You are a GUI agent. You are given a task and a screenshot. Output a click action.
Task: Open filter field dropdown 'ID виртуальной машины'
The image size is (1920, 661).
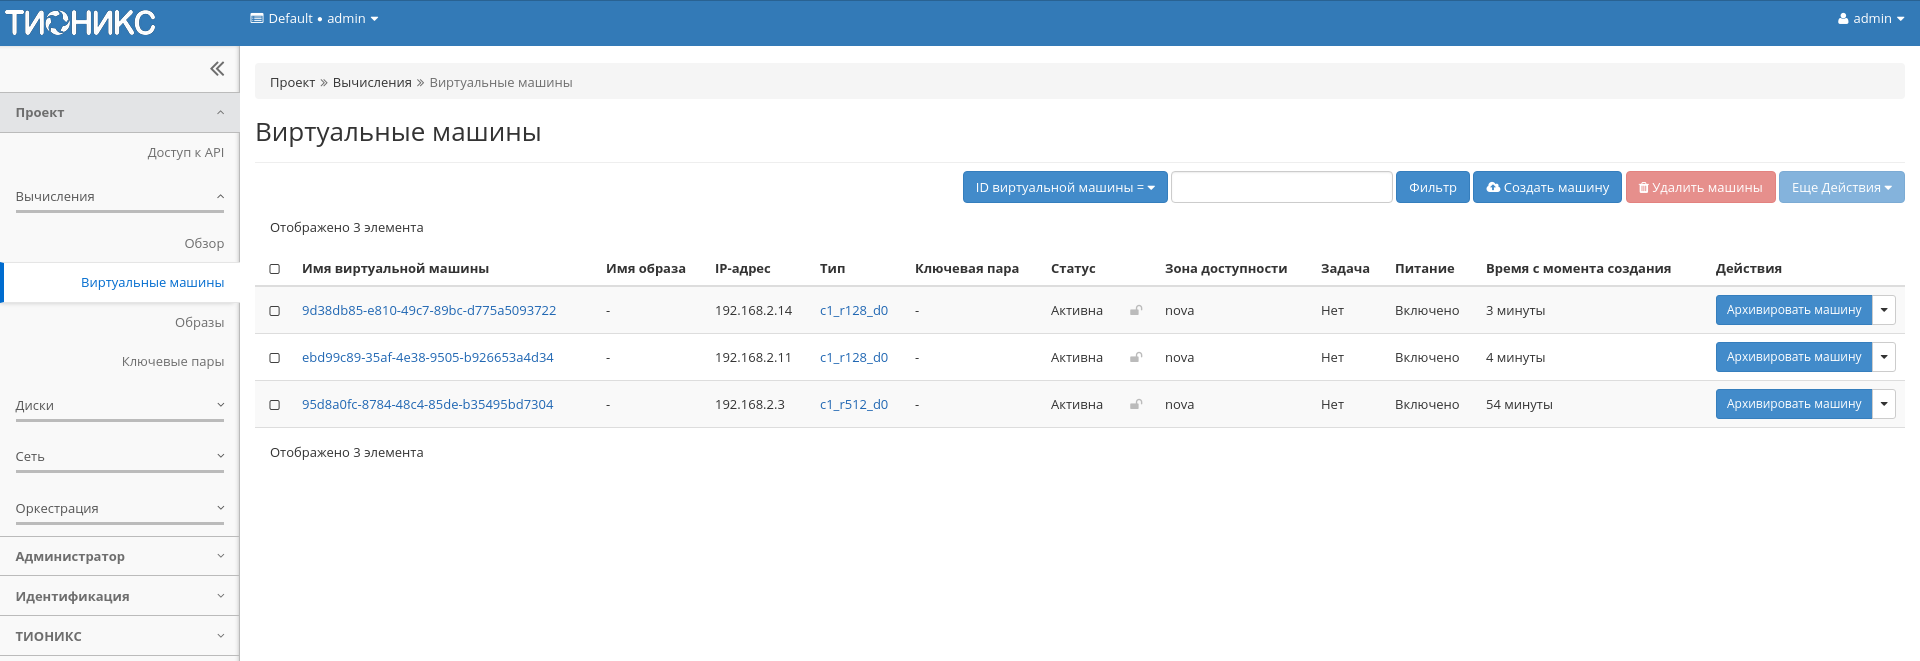(1064, 188)
